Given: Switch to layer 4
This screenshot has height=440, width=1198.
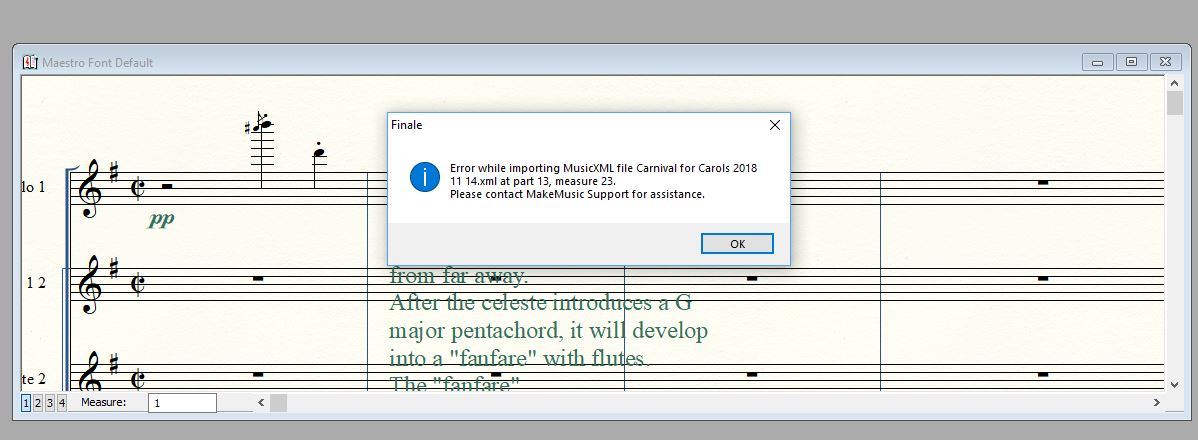Looking at the screenshot, I should coord(62,403).
